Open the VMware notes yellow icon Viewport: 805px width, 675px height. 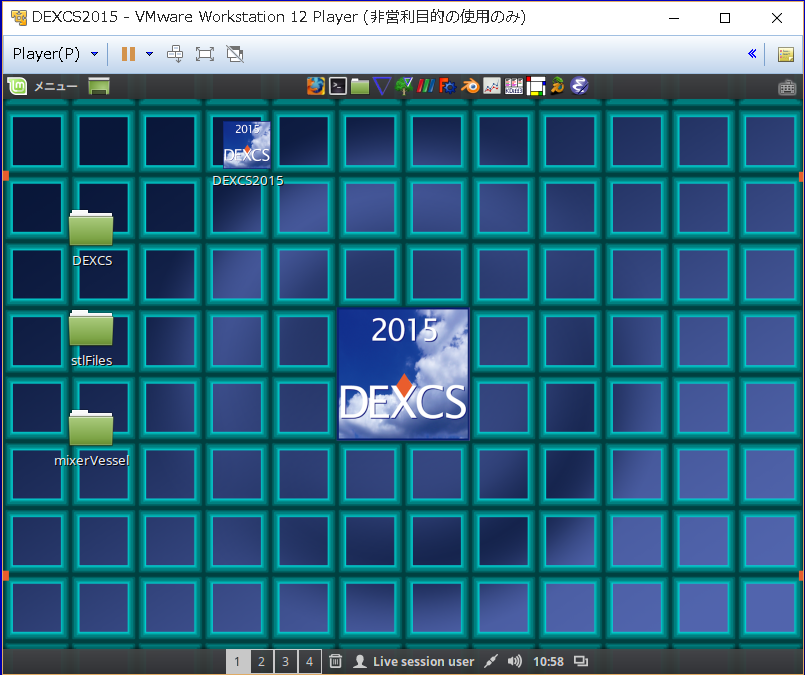point(785,54)
